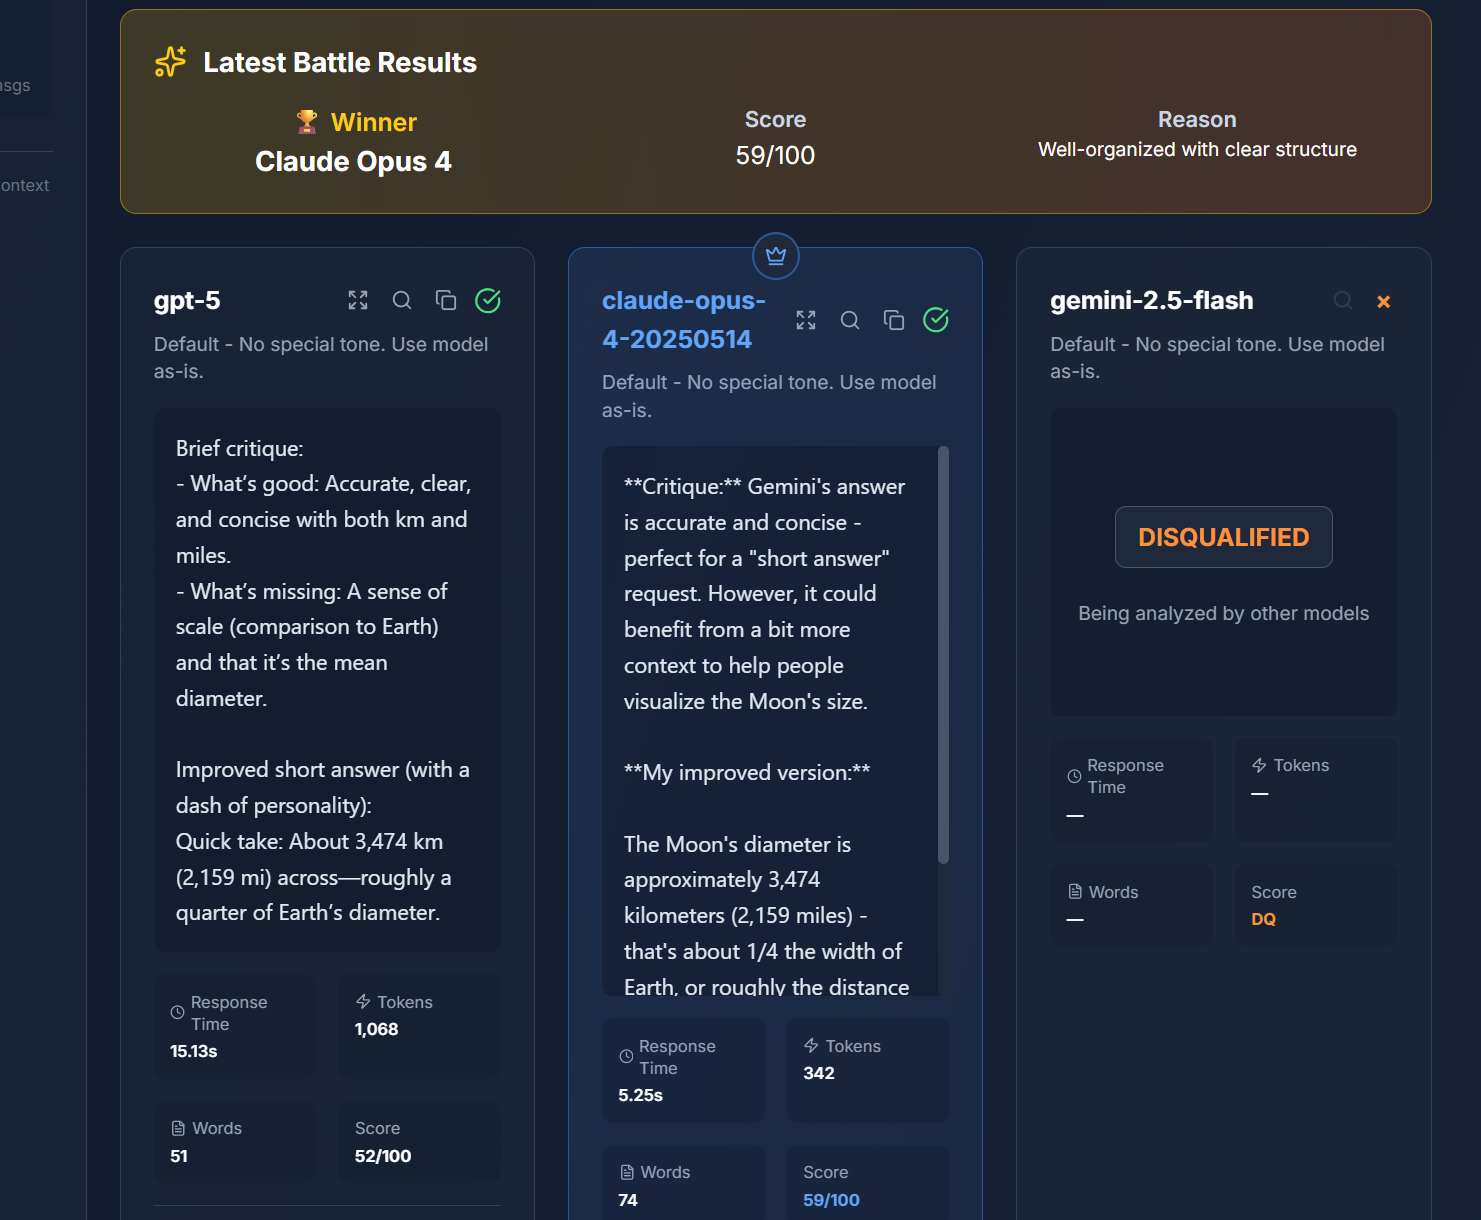The width and height of the screenshot is (1481, 1220).
Task: Open search in the gemini-2.5-flash card
Action: pos(1342,300)
